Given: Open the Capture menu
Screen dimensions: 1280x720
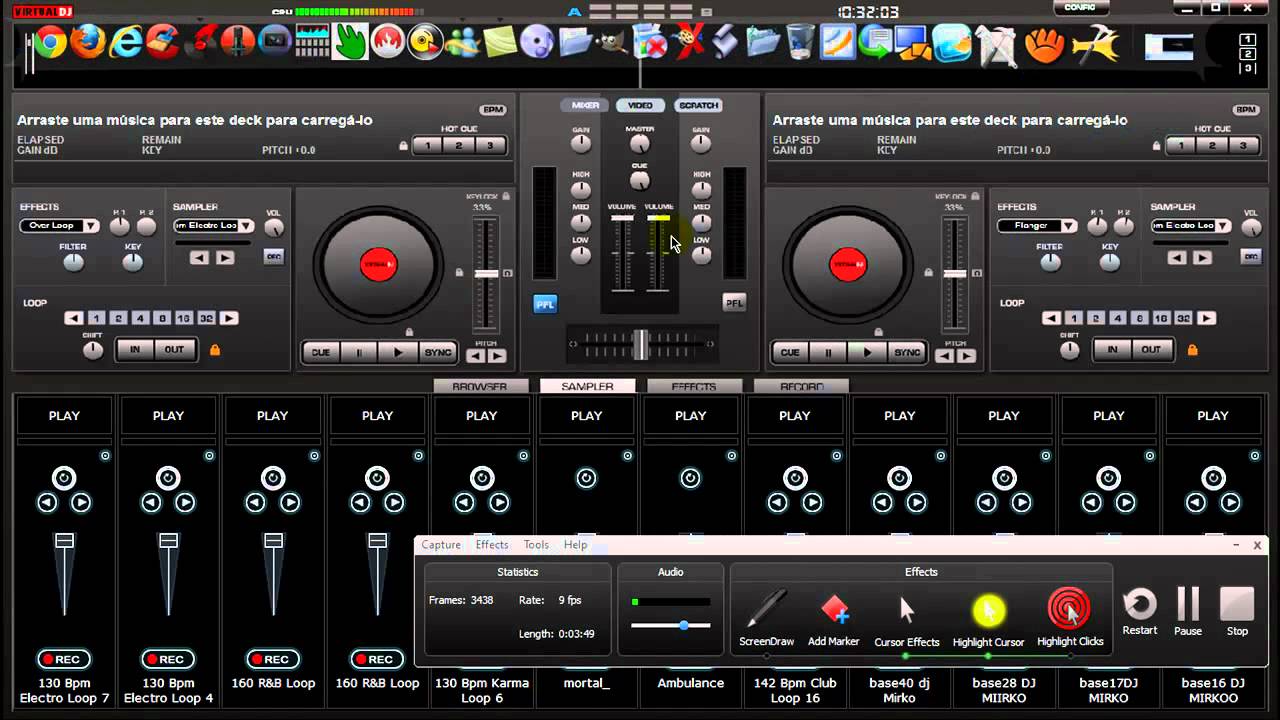Looking at the screenshot, I should (441, 545).
